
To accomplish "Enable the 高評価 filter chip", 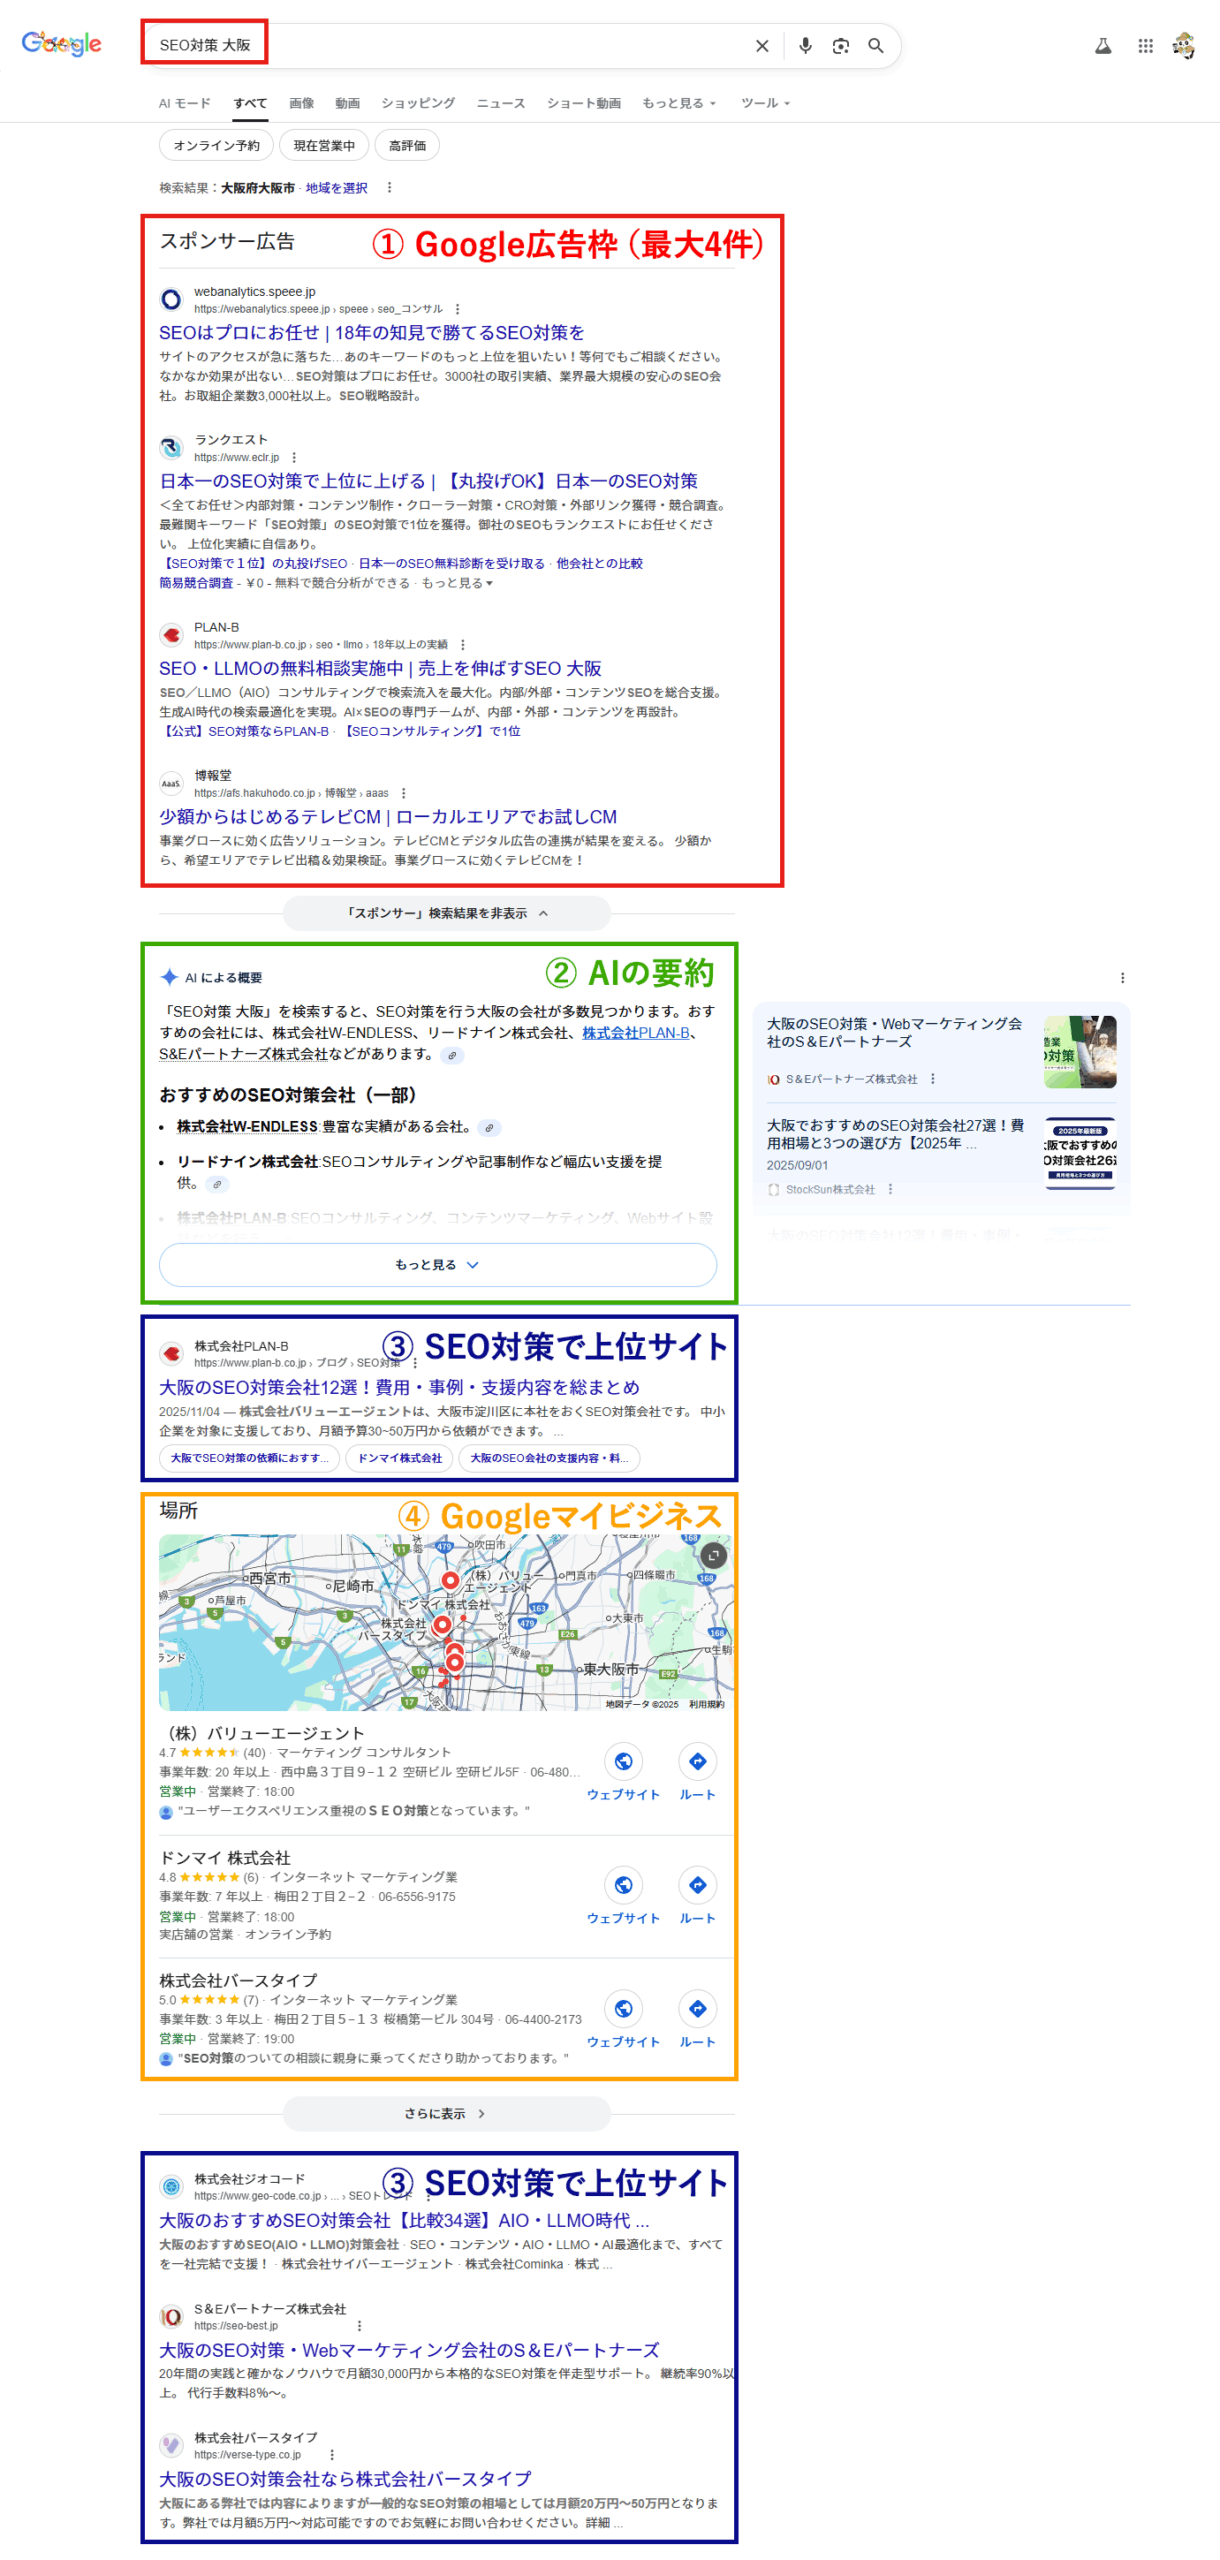I will (407, 146).
